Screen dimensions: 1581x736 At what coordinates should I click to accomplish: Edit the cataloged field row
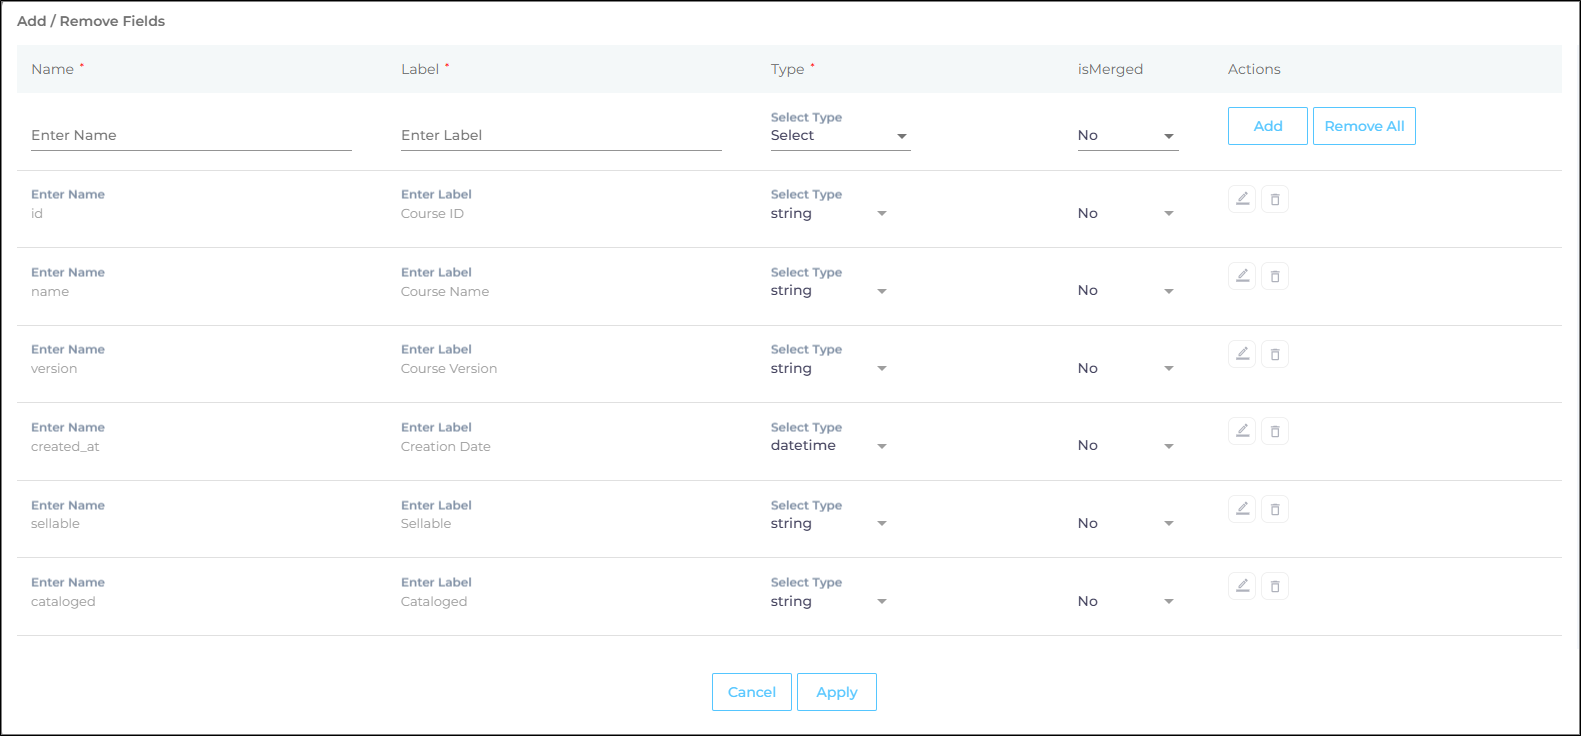click(1242, 586)
